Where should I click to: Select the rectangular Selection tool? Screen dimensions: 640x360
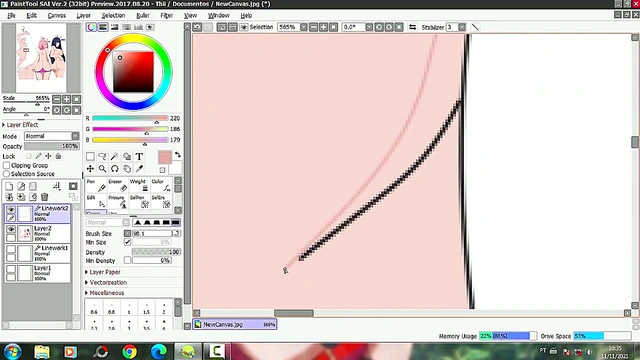(90, 156)
